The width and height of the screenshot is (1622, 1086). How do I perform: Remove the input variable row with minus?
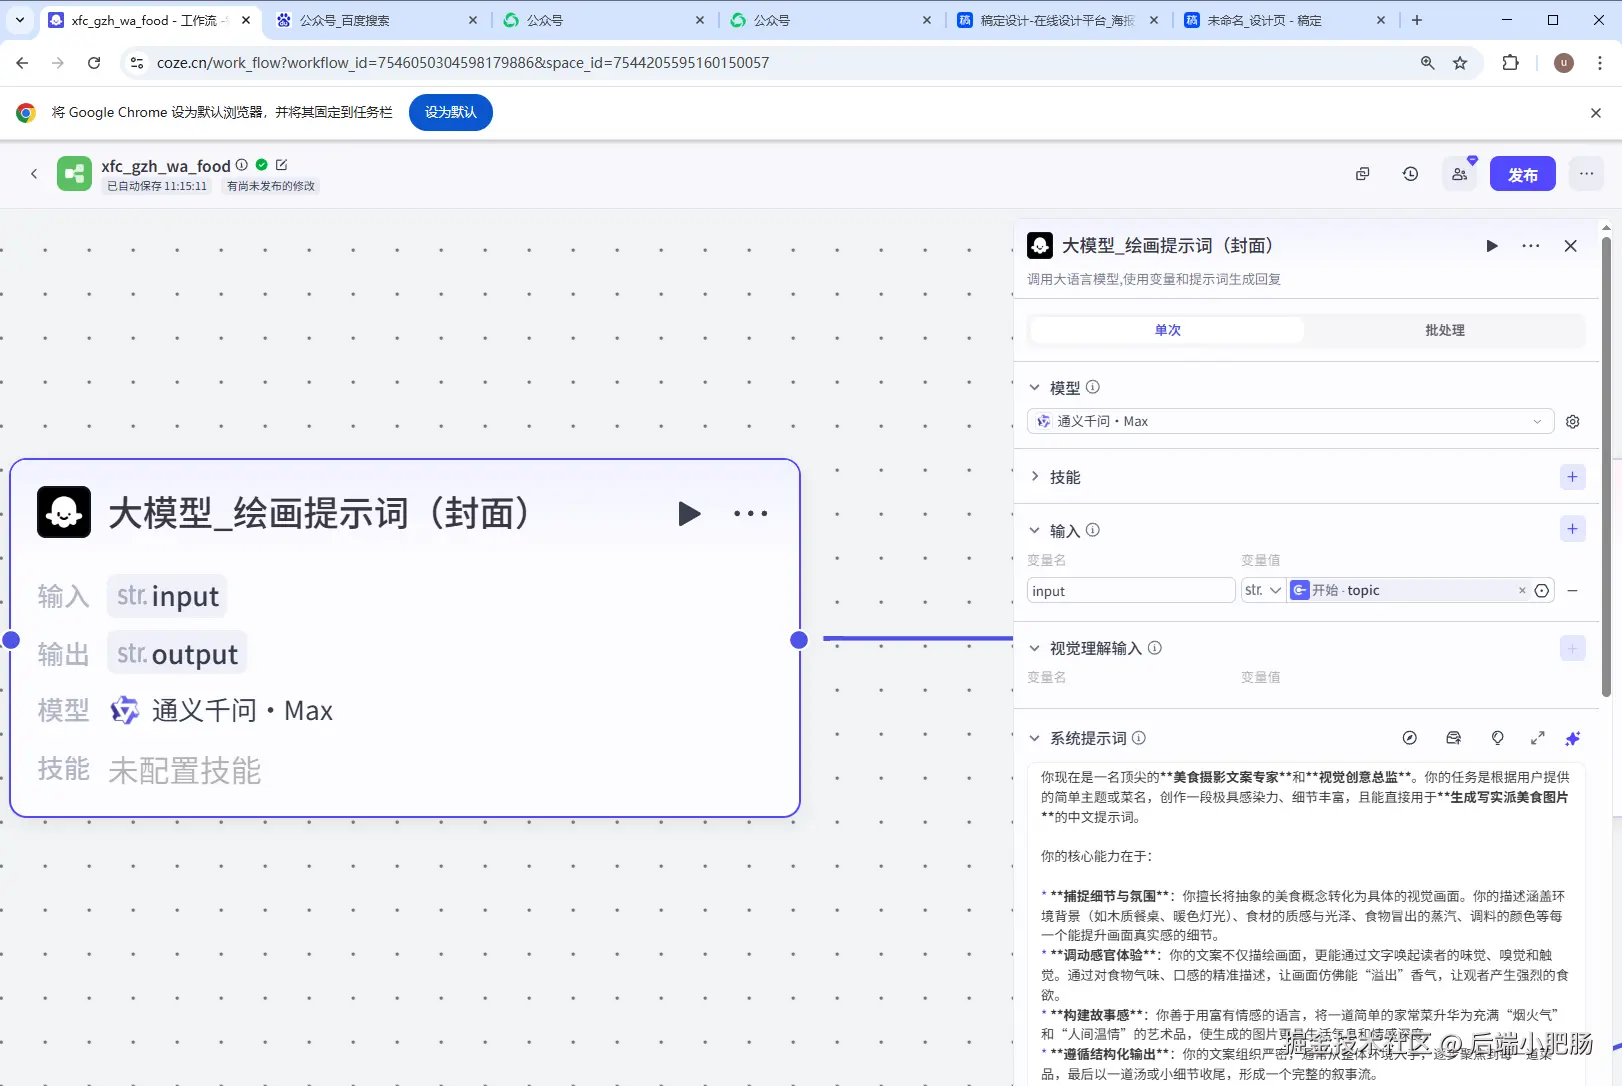coord(1572,591)
